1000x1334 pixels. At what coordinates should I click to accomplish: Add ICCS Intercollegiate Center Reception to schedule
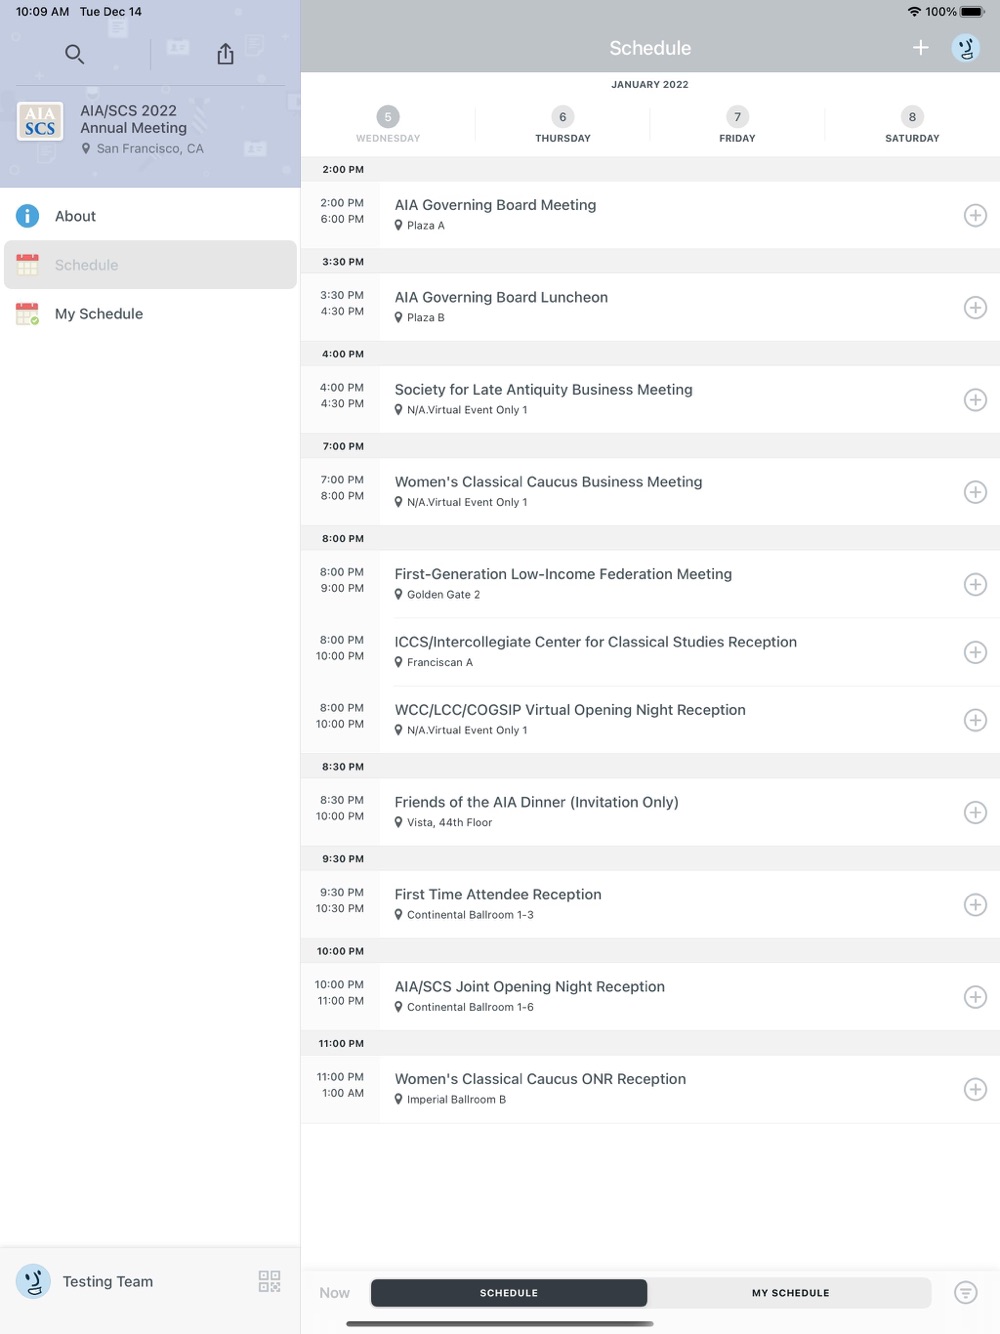(x=975, y=652)
